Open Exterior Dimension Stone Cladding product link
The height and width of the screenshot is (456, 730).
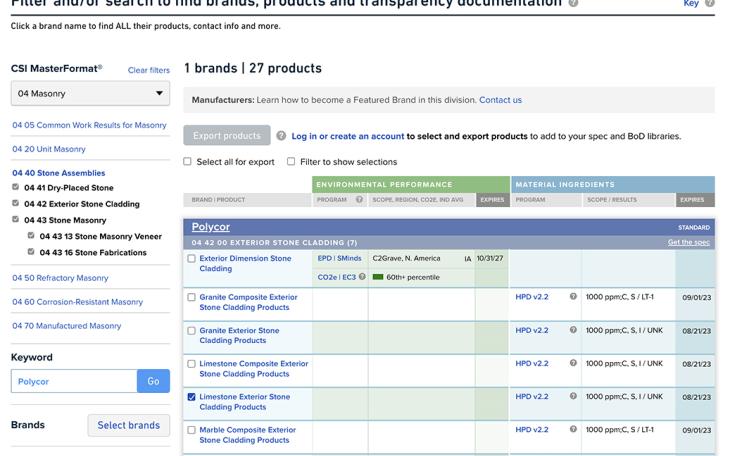coord(245,263)
